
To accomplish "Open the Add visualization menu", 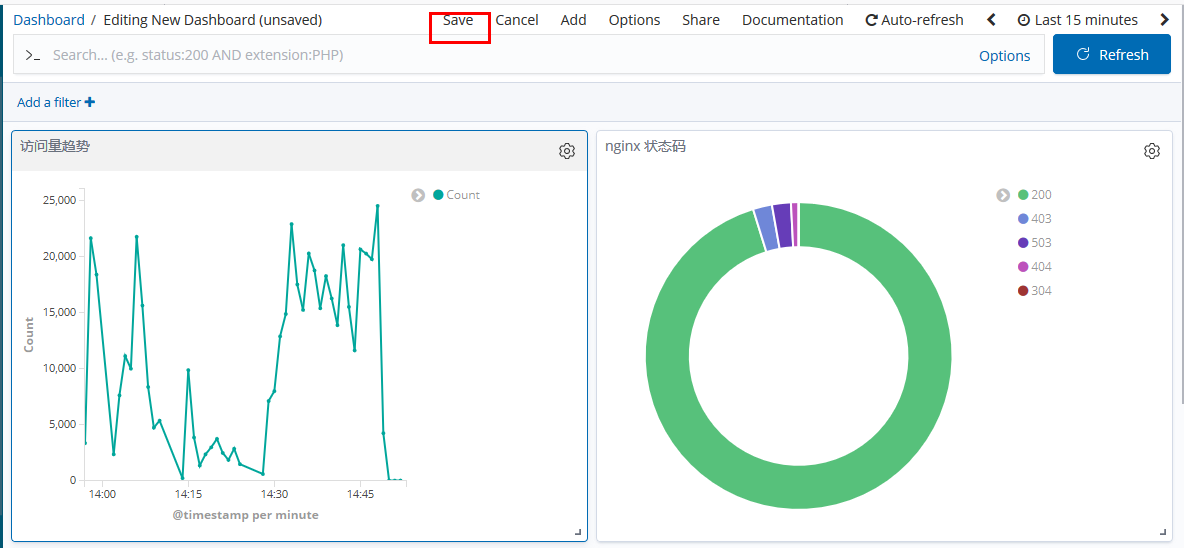I will (574, 20).
